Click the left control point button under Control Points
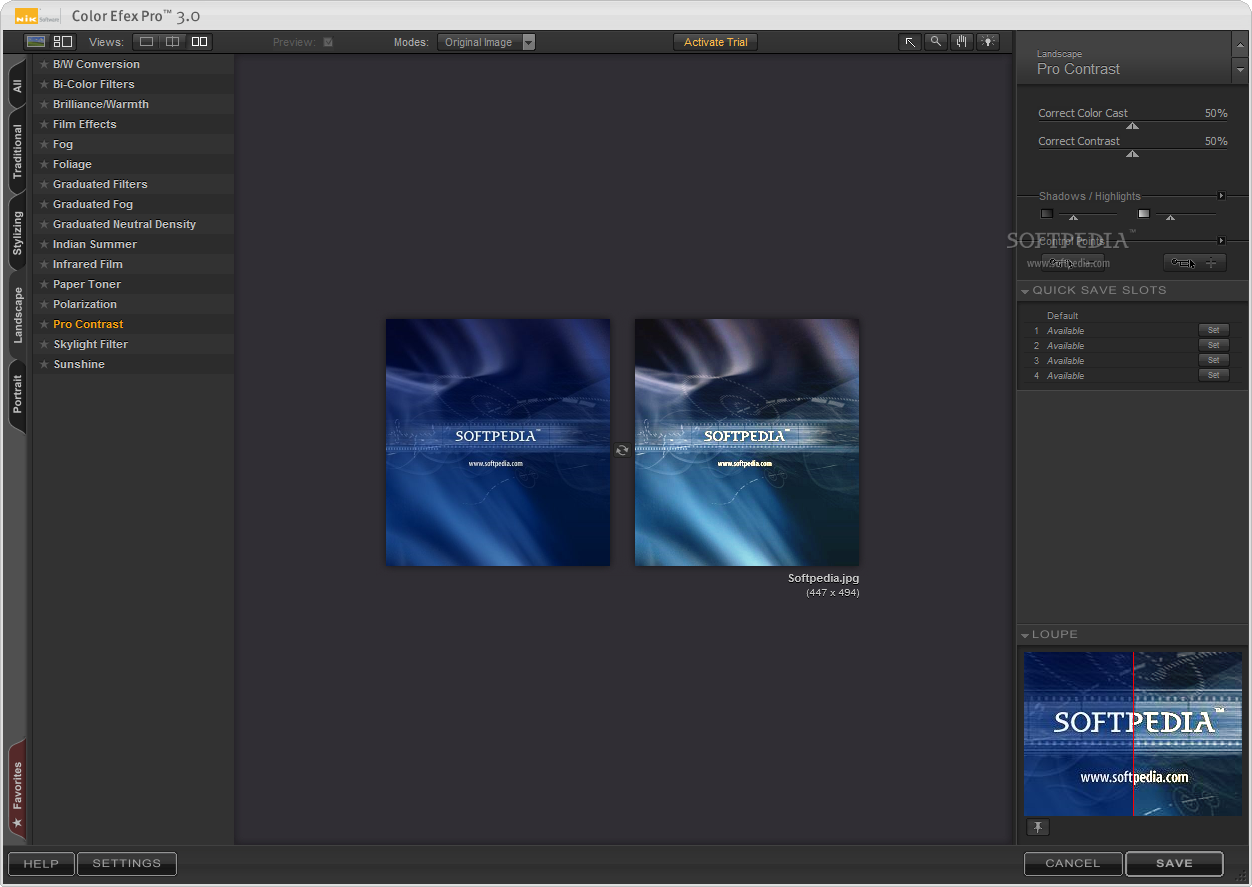 (1072, 263)
